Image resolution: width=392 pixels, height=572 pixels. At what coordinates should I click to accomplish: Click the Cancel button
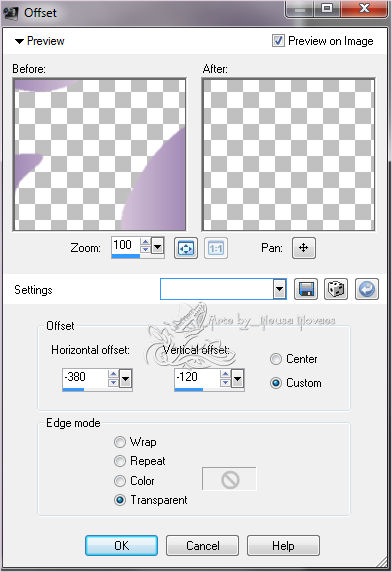click(202, 546)
